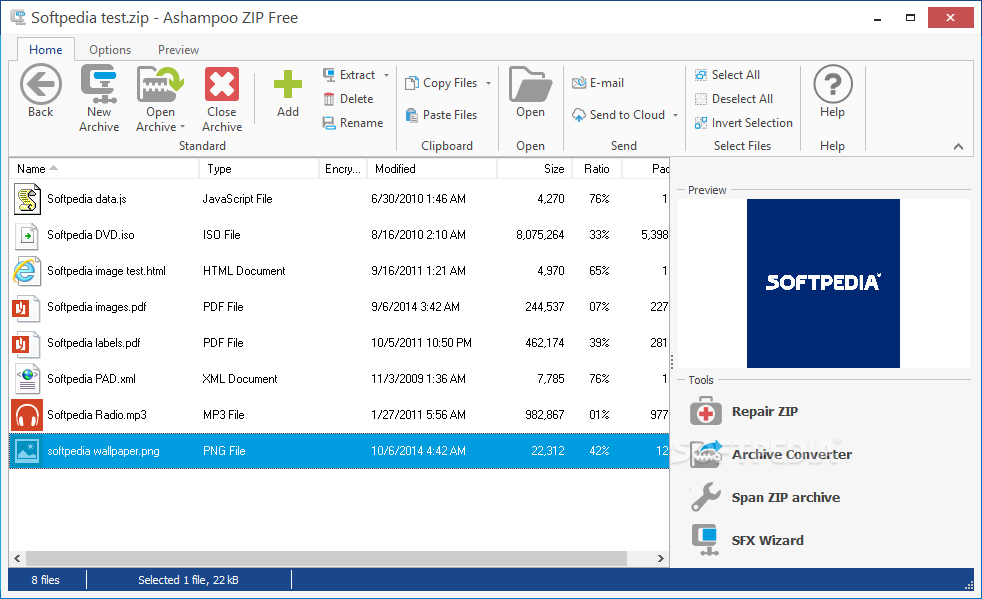Click the JavaScript File type cell
The width and height of the screenshot is (982, 599).
(237, 199)
